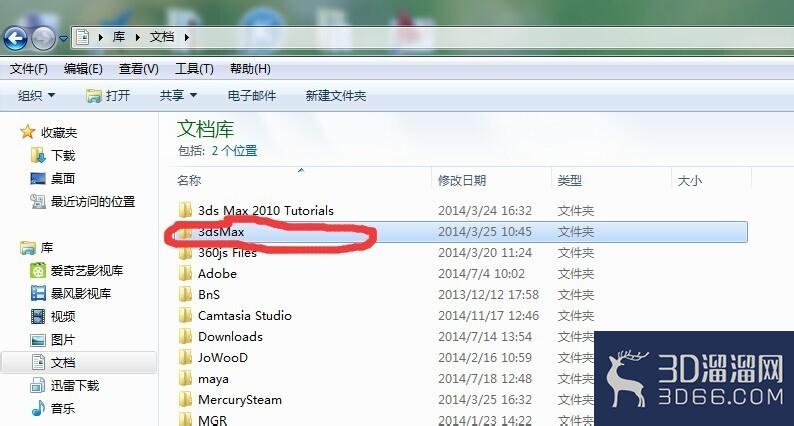
Task: Open 视频 library in sidebar
Action: click(x=63, y=317)
